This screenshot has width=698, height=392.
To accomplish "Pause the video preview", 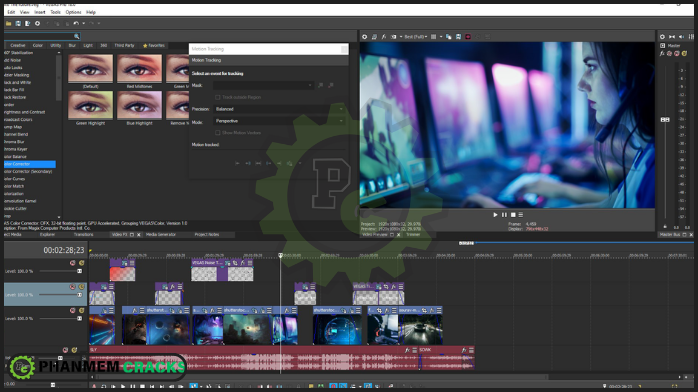I will pos(504,215).
